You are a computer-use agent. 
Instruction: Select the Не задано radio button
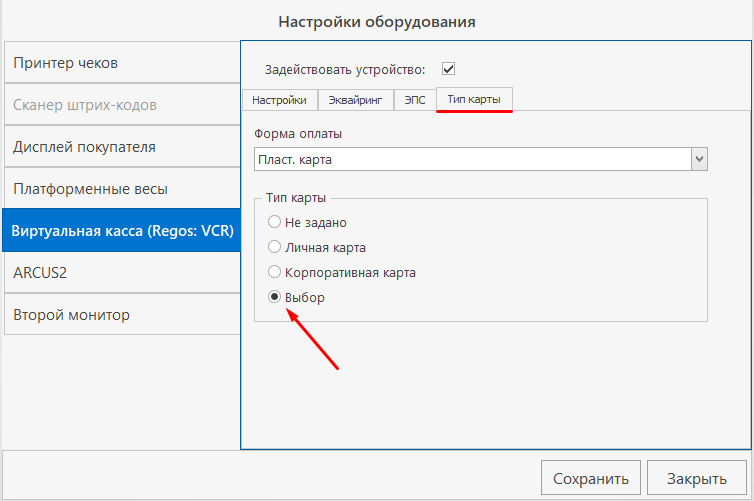tap(274, 223)
